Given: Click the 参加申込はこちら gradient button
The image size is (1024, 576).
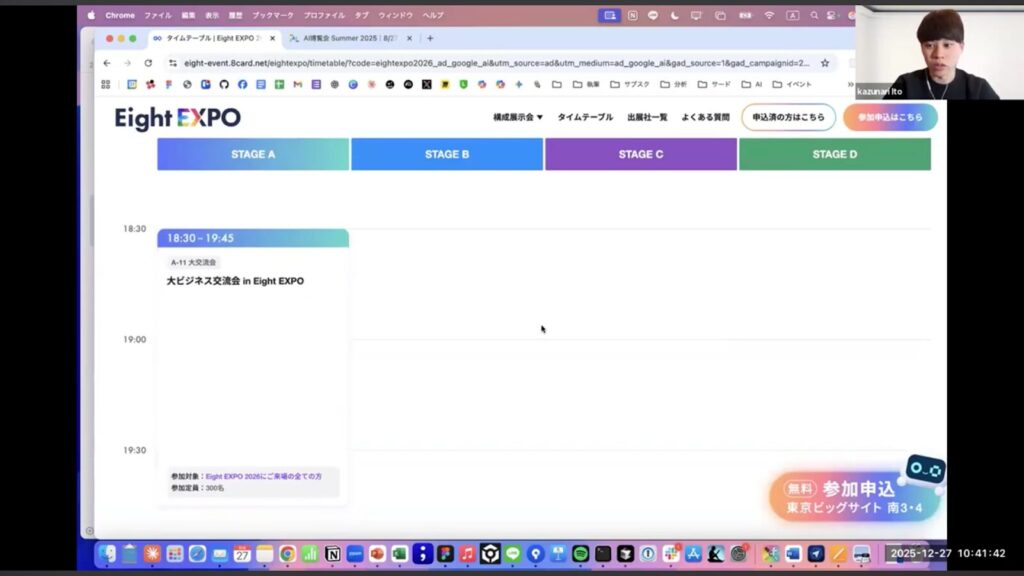Looking at the screenshot, I should [x=889, y=117].
